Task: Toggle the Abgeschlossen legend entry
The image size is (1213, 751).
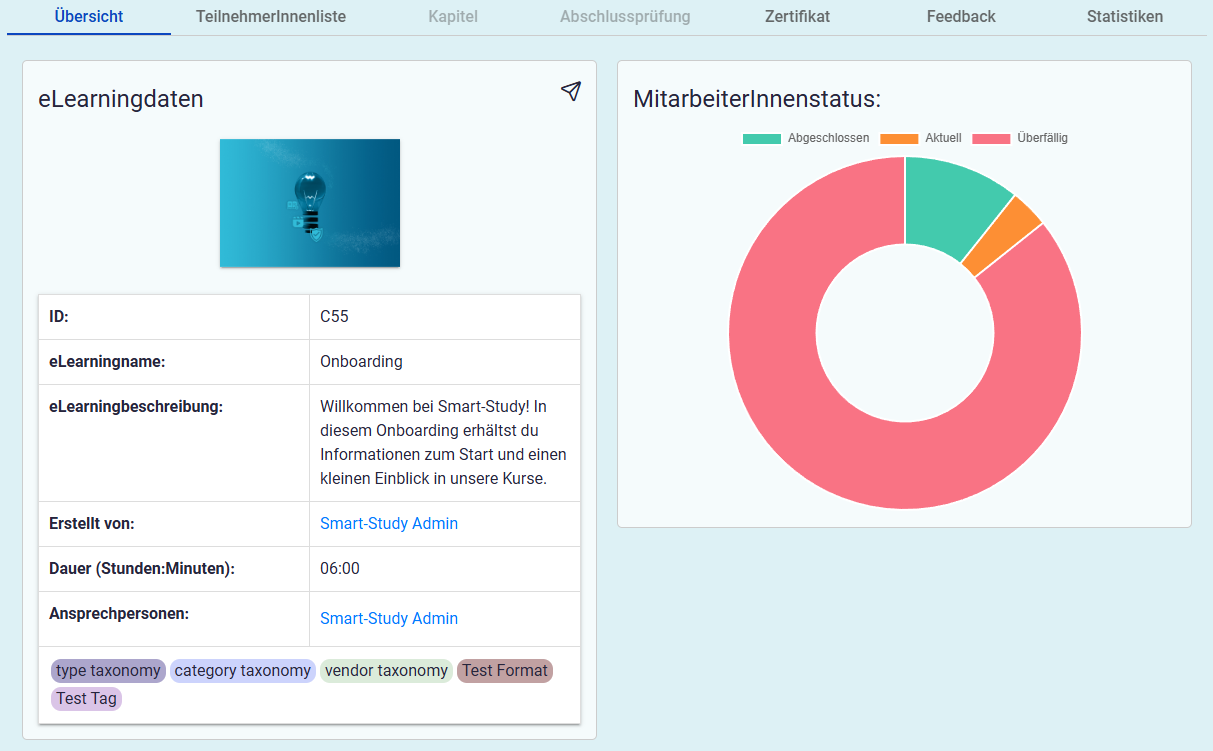Action: click(806, 138)
